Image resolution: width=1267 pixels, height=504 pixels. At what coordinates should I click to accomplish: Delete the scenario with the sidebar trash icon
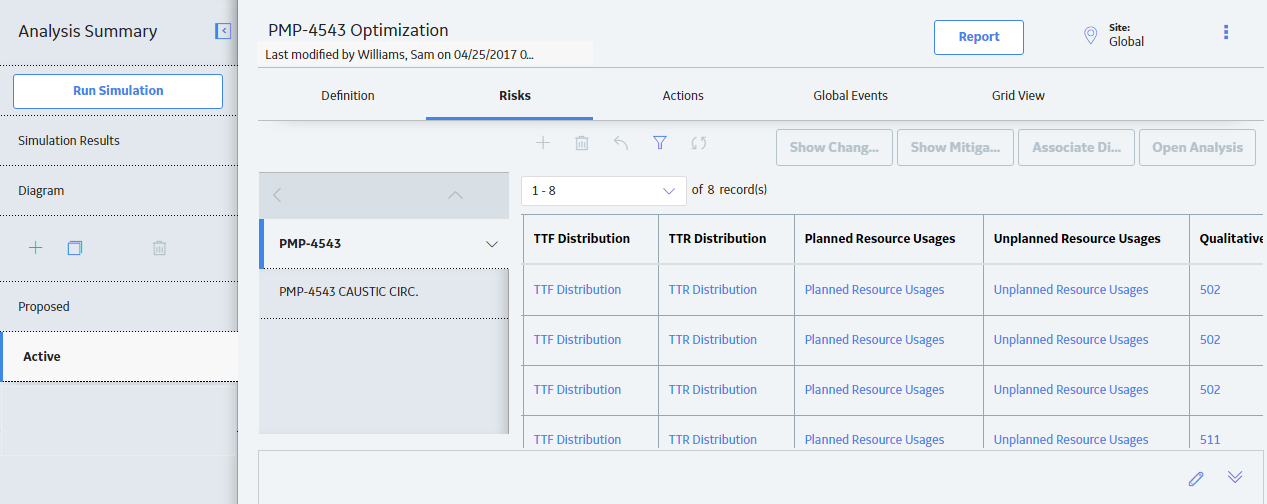click(159, 248)
